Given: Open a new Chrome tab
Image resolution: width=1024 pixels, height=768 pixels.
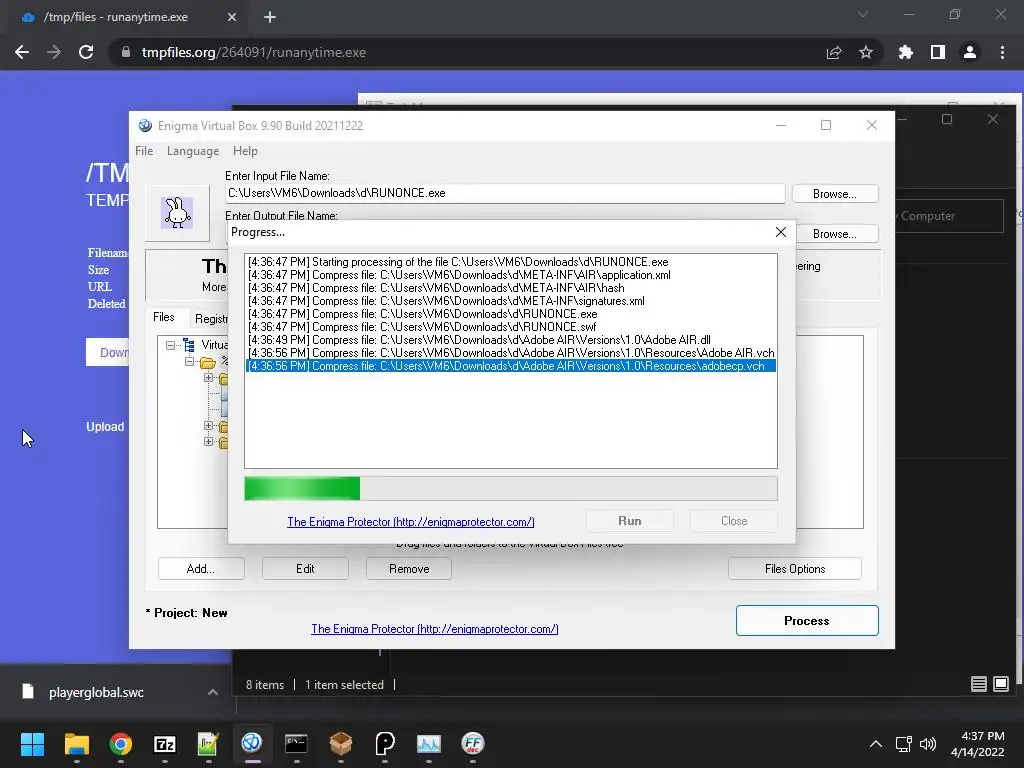Looking at the screenshot, I should tap(270, 18).
